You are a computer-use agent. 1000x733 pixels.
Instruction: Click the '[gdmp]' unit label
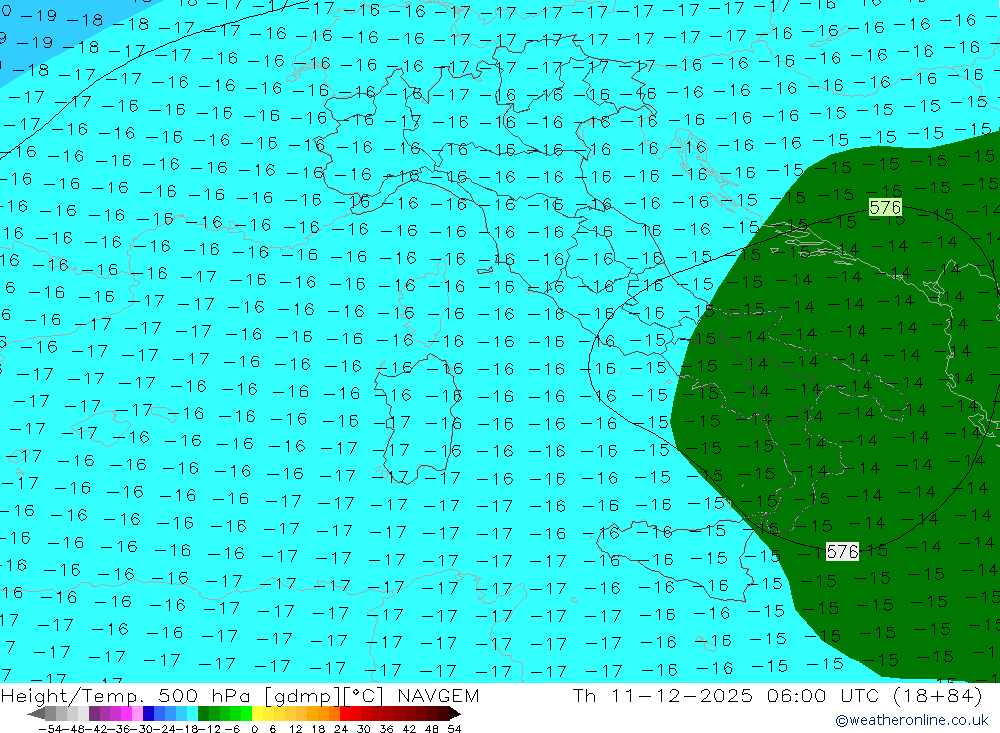click(302, 695)
